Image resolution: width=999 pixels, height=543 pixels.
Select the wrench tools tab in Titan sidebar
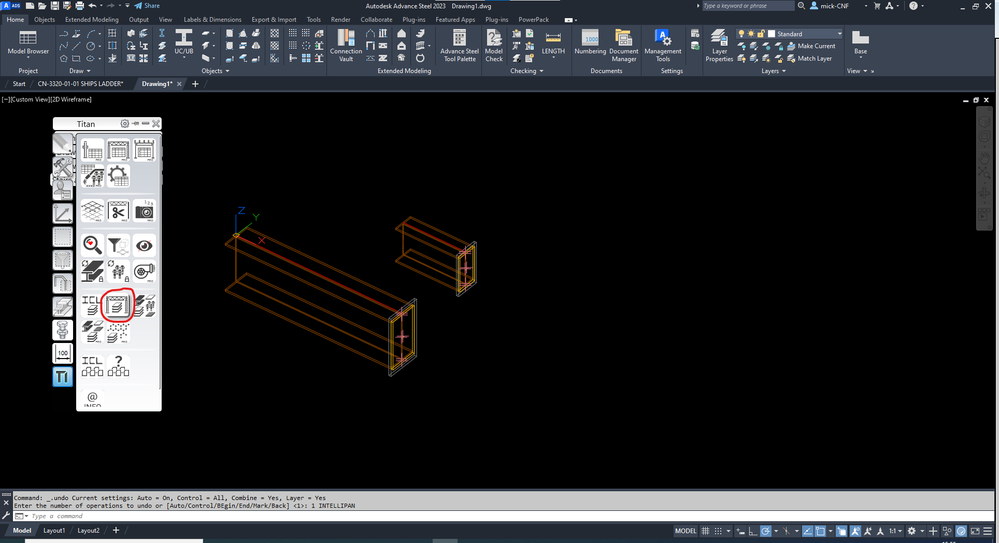[x=62, y=167]
